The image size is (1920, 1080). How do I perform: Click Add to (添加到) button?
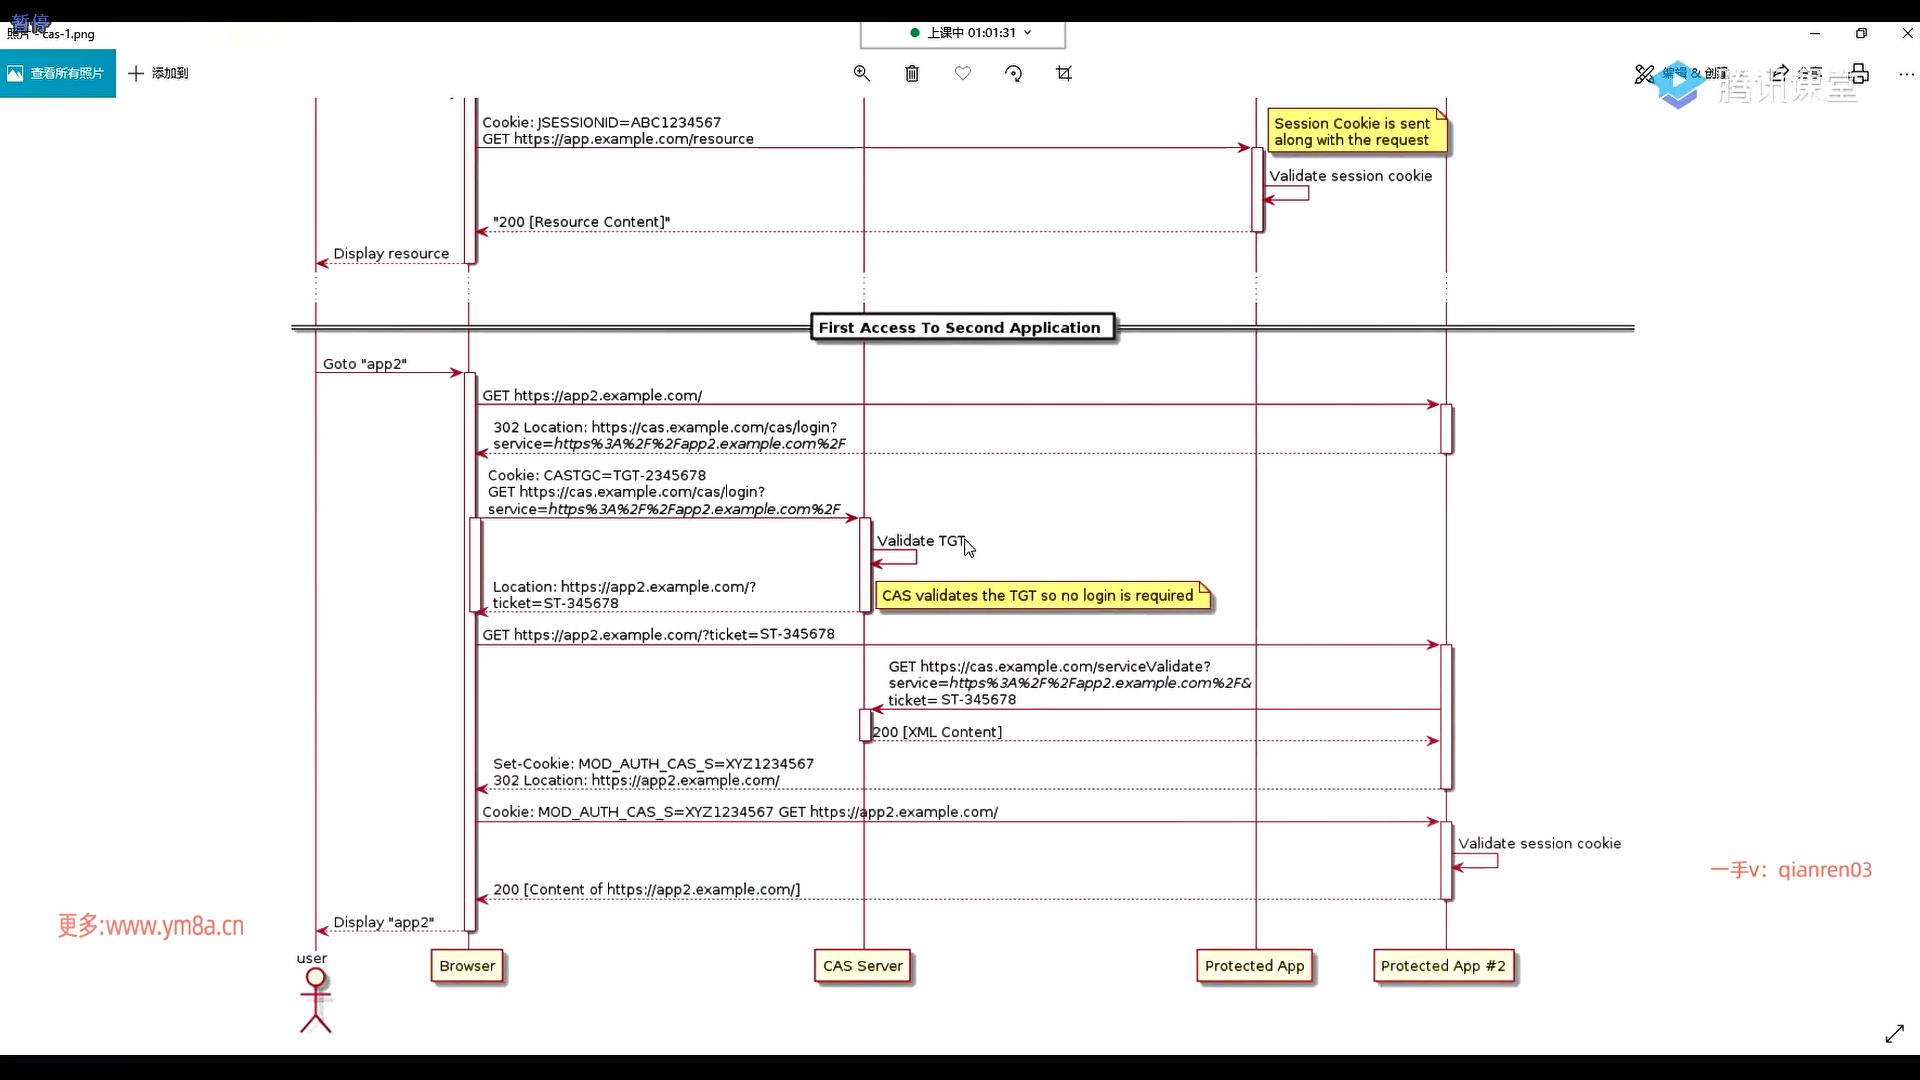[x=158, y=73]
